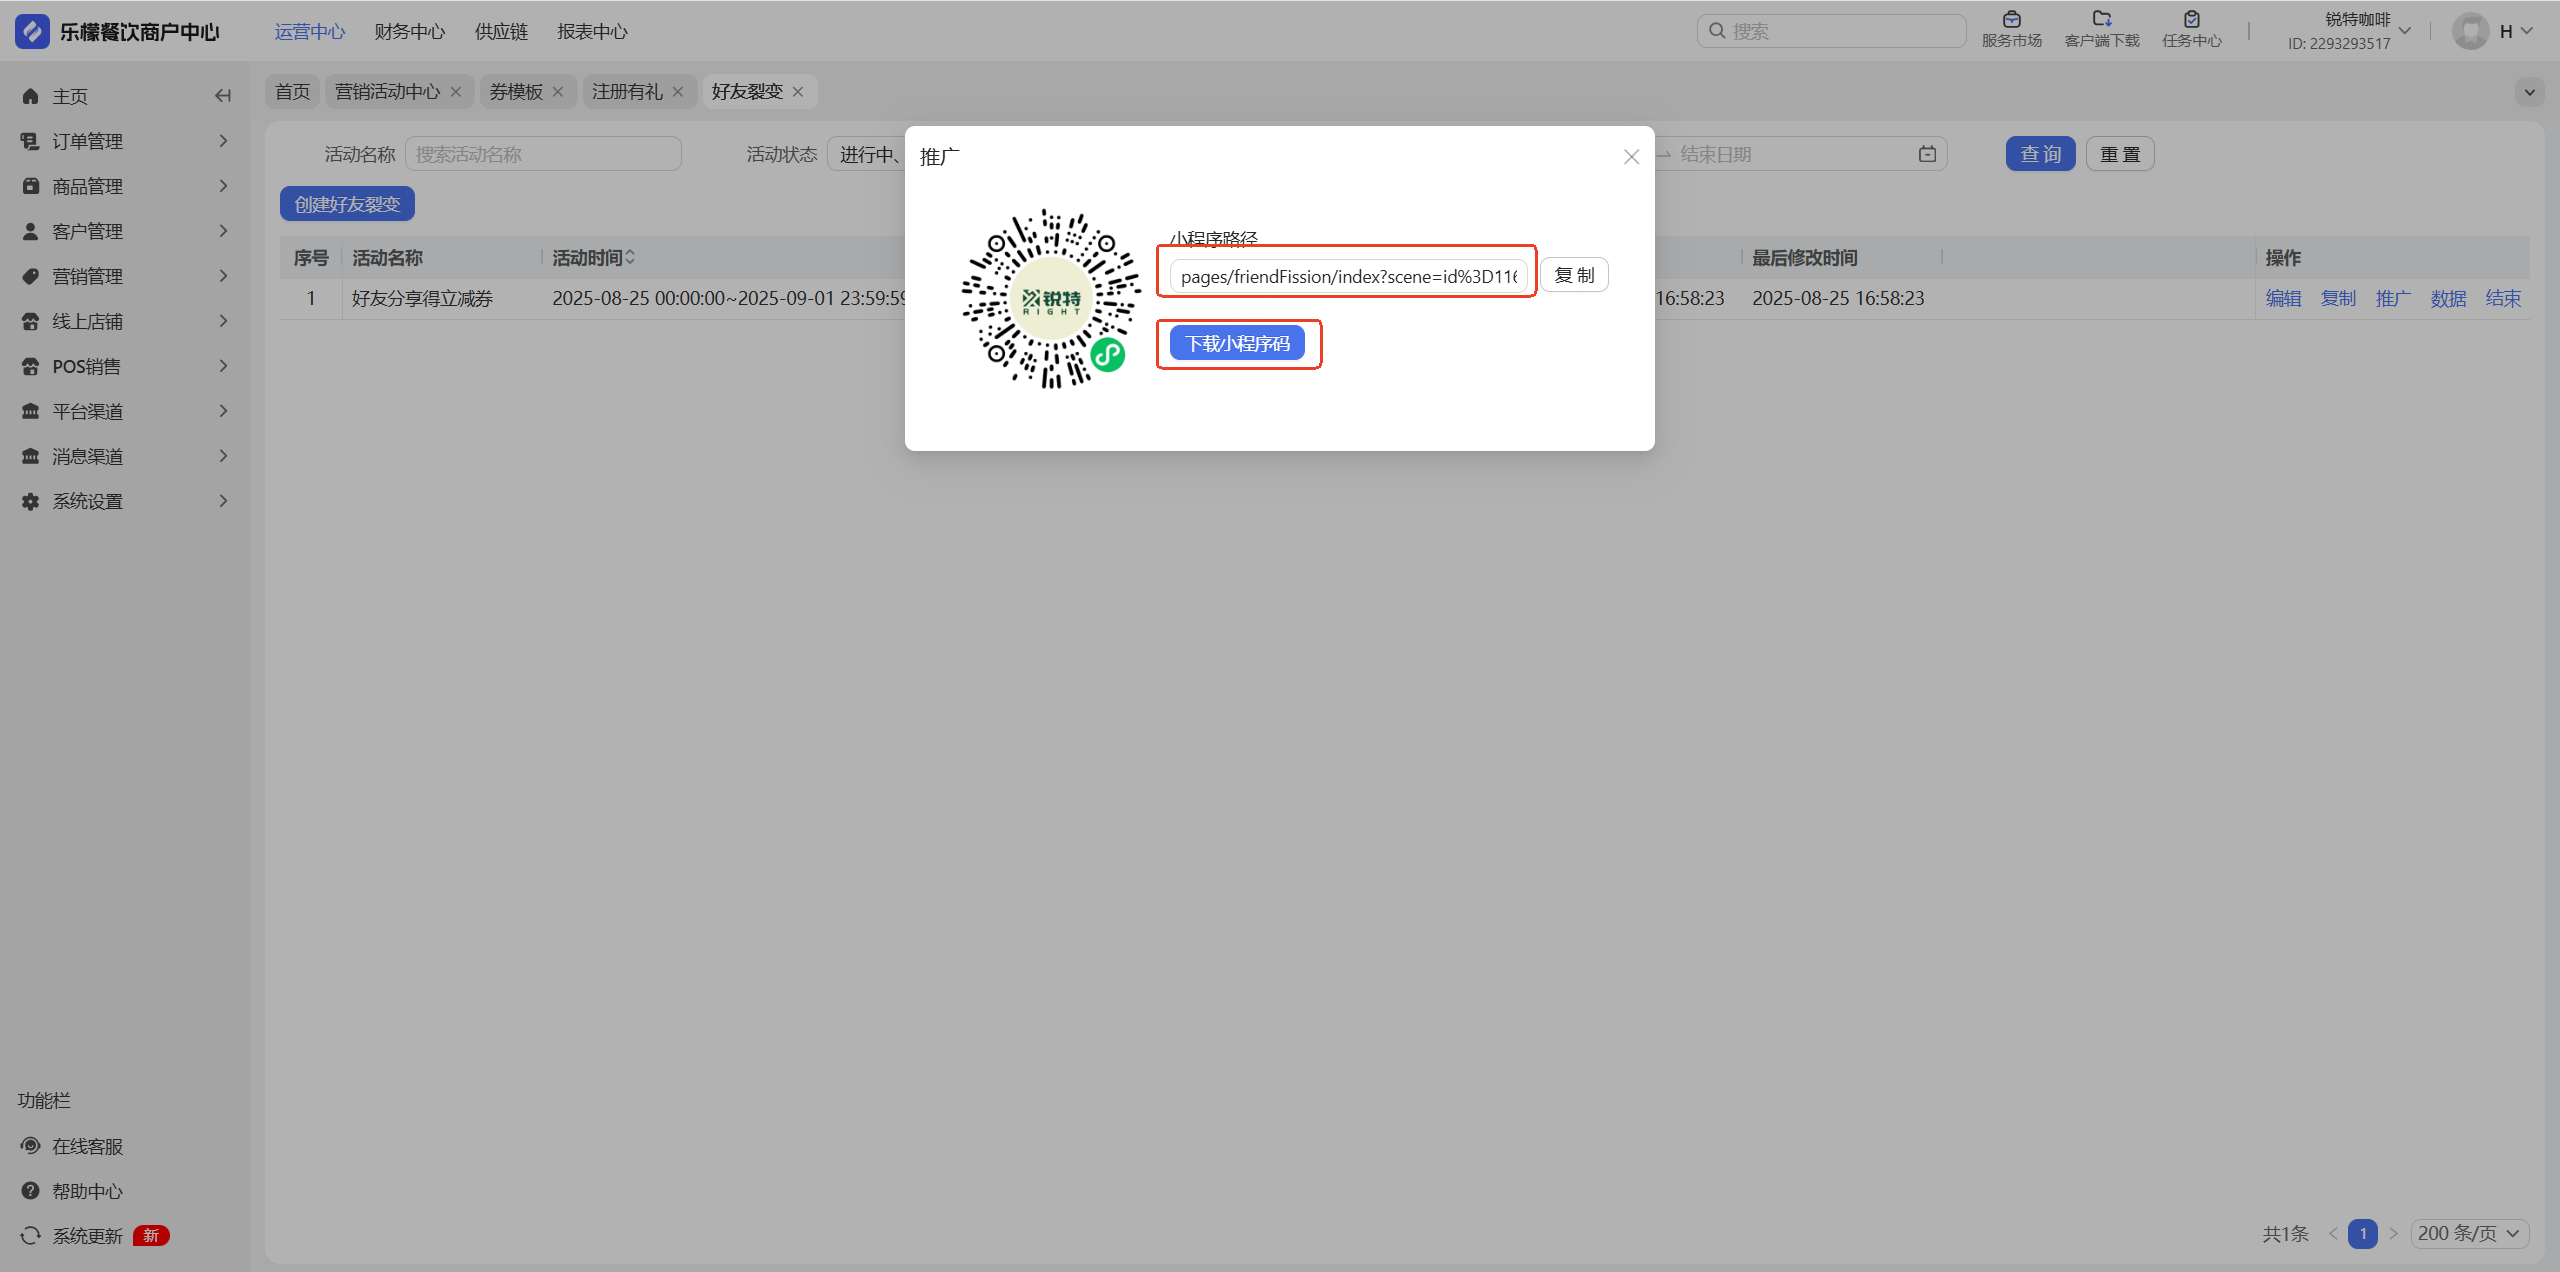Click the 搜索活动名称 input field

tap(543, 154)
